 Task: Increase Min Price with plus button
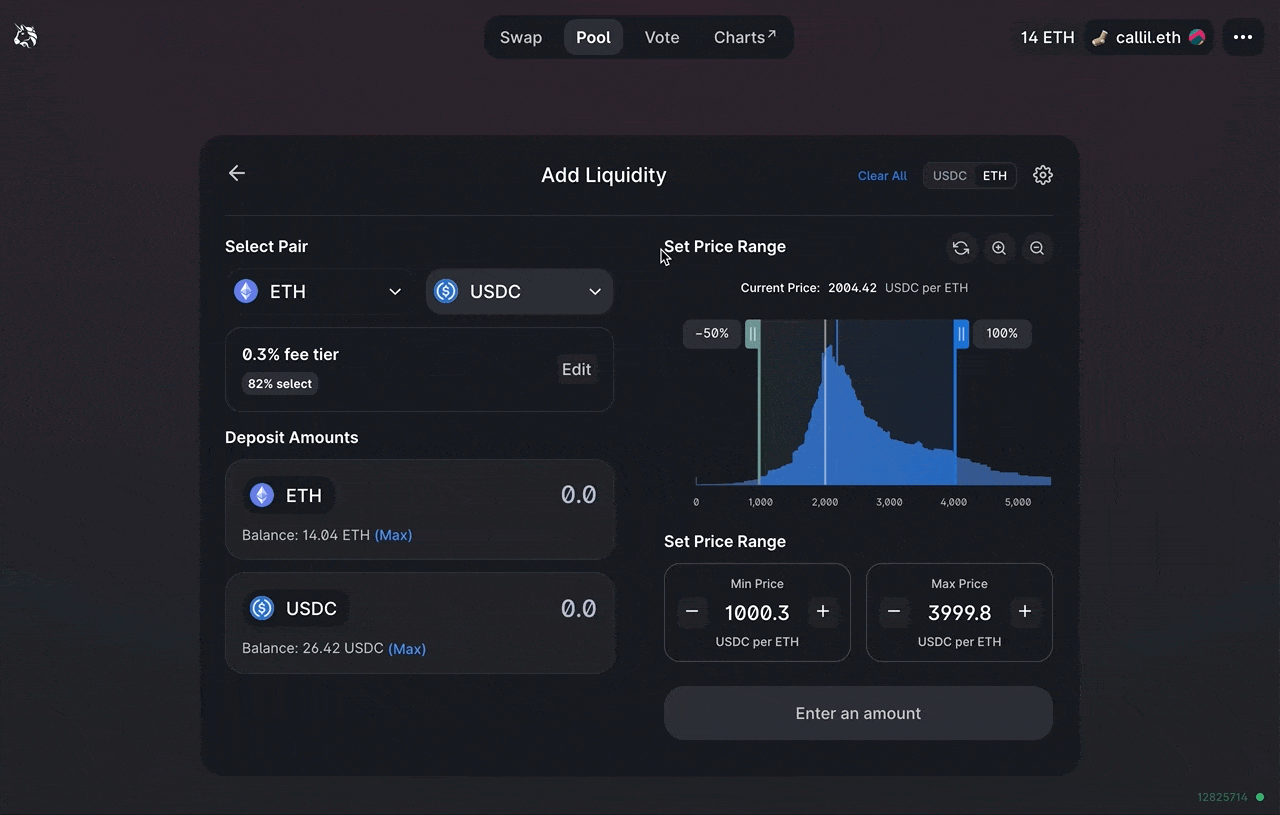(823, 612)
